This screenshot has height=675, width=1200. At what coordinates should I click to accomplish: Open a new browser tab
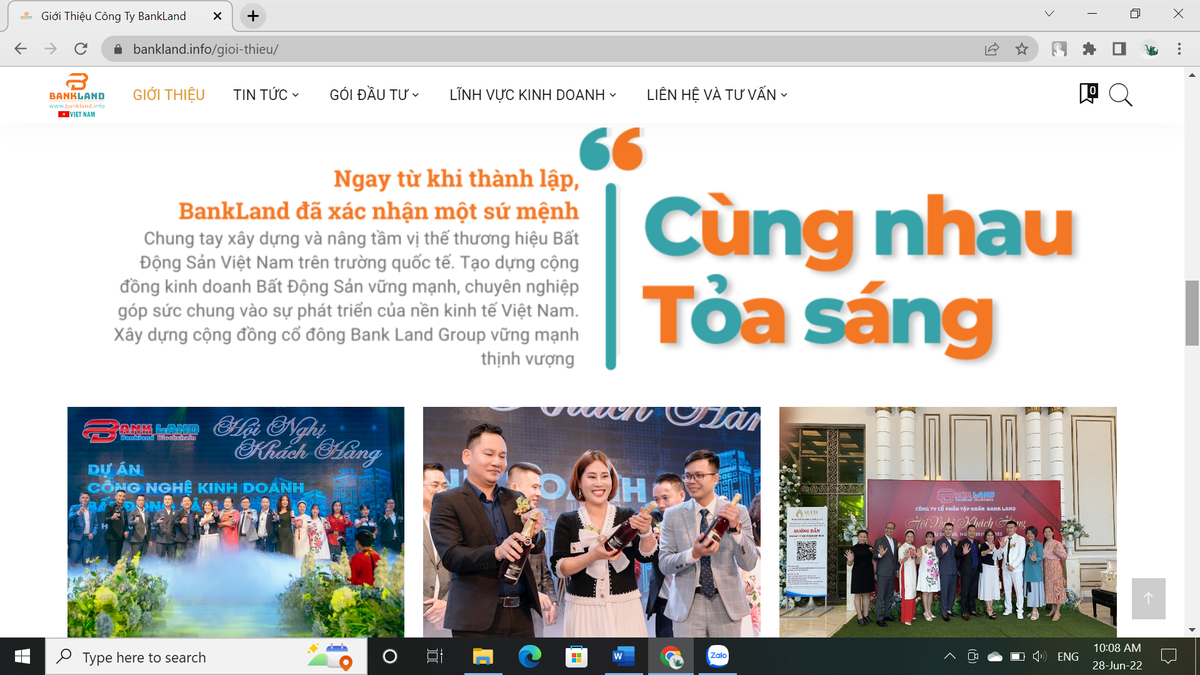coord(253,16)
